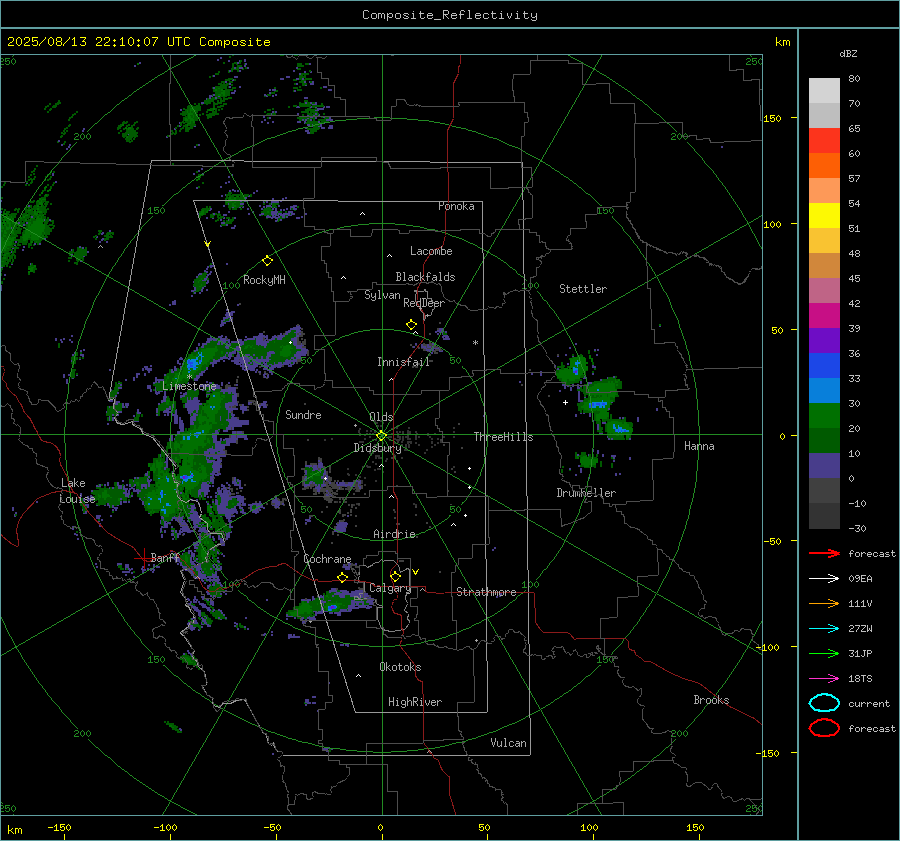Viewport: 900px width, 841px height.
Task: Click the Didsbury town label
Action: pos(377,448)
